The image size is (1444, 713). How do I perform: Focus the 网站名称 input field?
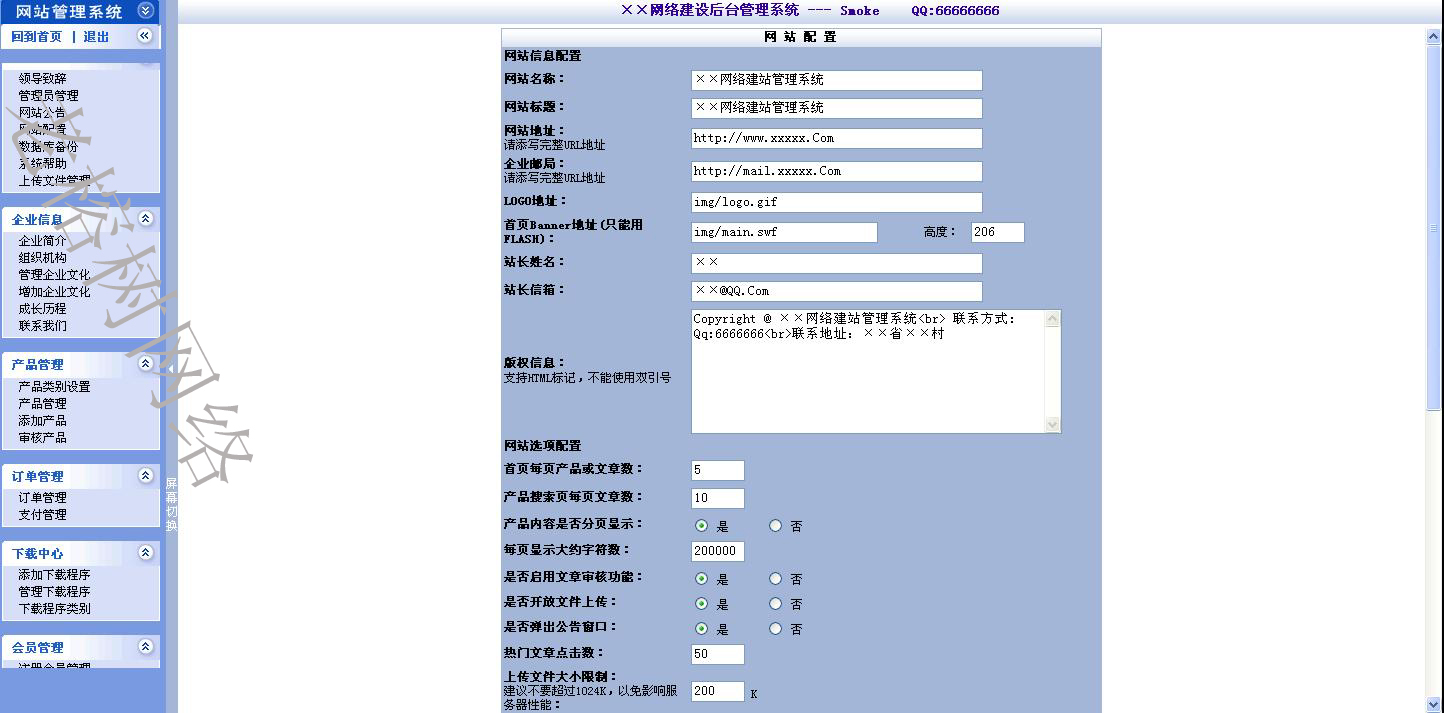pos(836,80)
